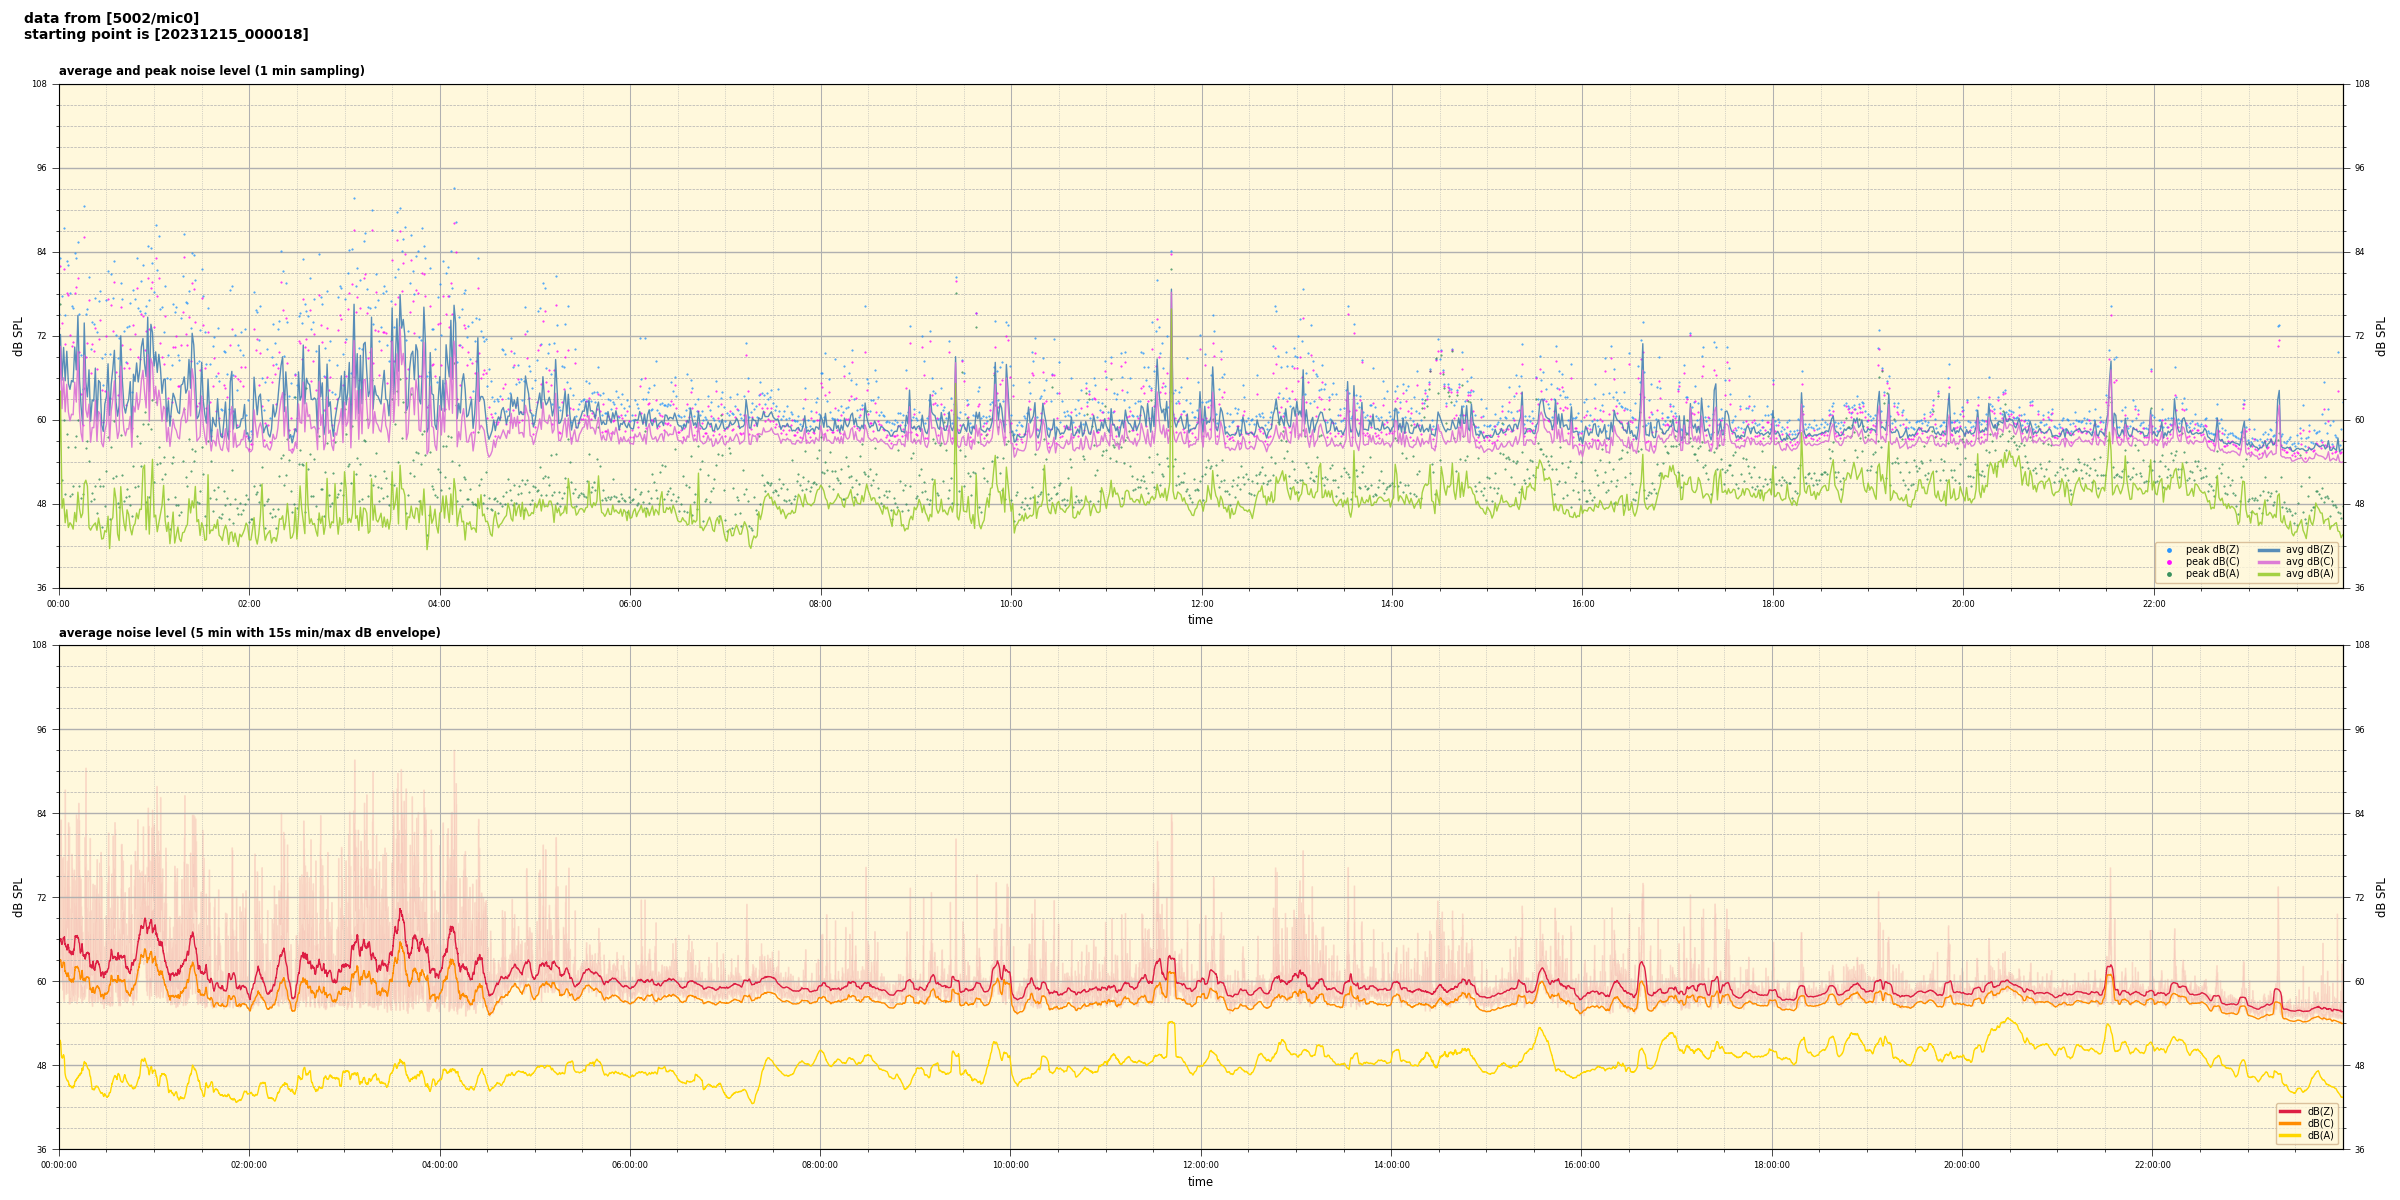Click the yellow dB(A) swatch in bottom legend

pos(2290,1135)
